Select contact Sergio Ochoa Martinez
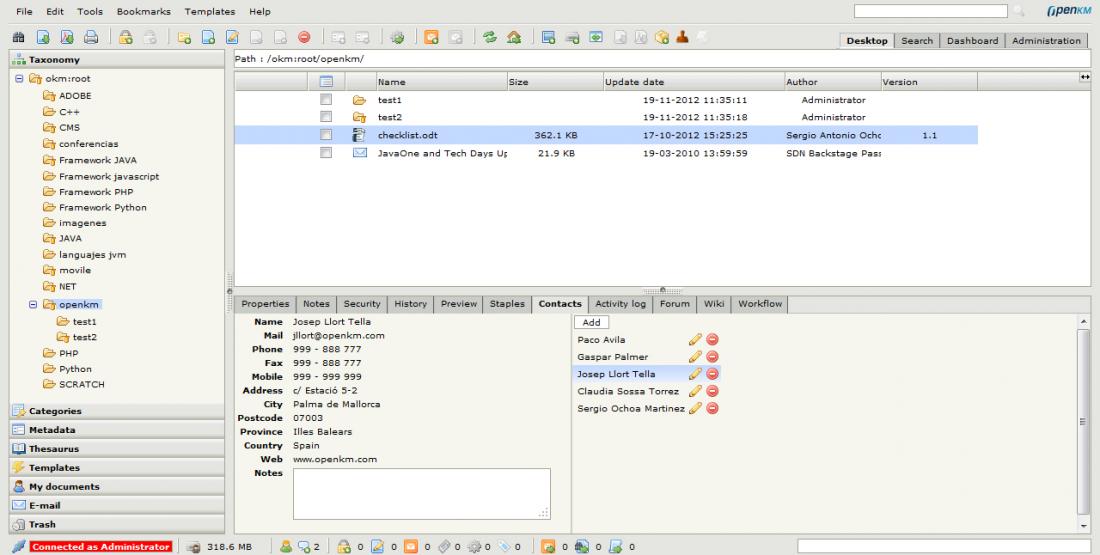This screenshot has height=555, width=1100. [631, 408]
